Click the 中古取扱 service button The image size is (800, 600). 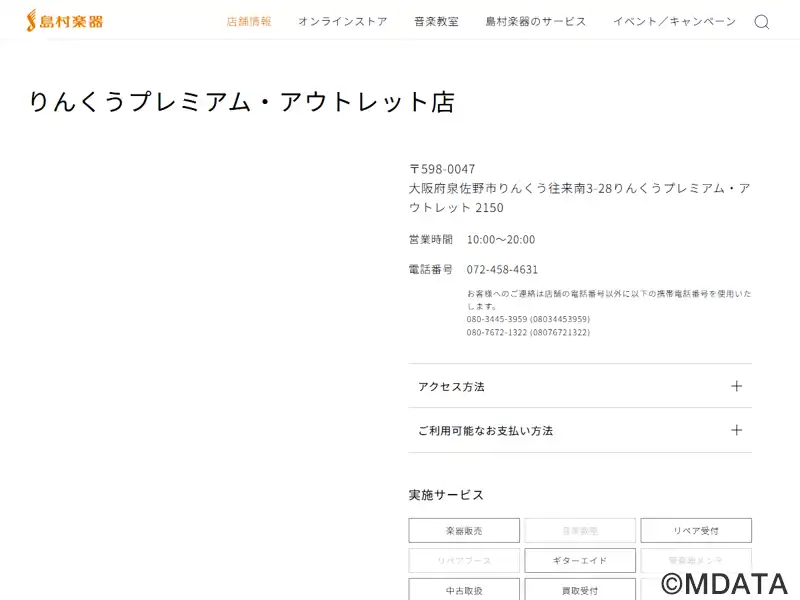coord(464,590)
